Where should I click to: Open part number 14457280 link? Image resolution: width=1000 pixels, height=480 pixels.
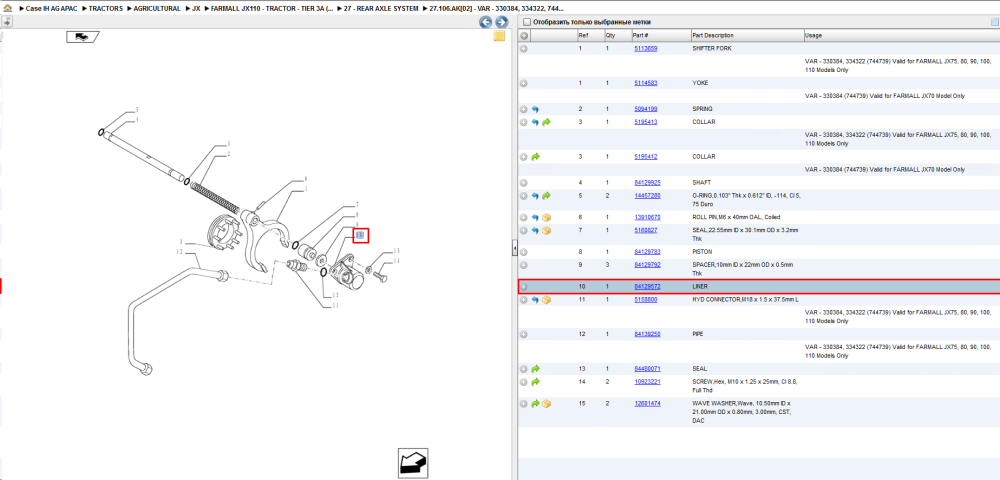(x=647, y=196)
